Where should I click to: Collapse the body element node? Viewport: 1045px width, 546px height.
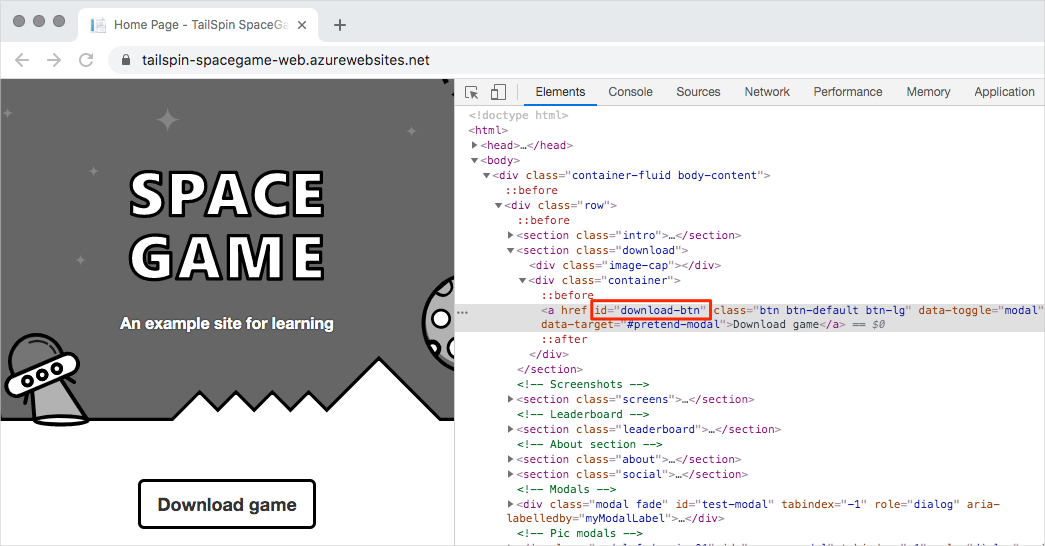pyautogui.click(x=475, y=160)
